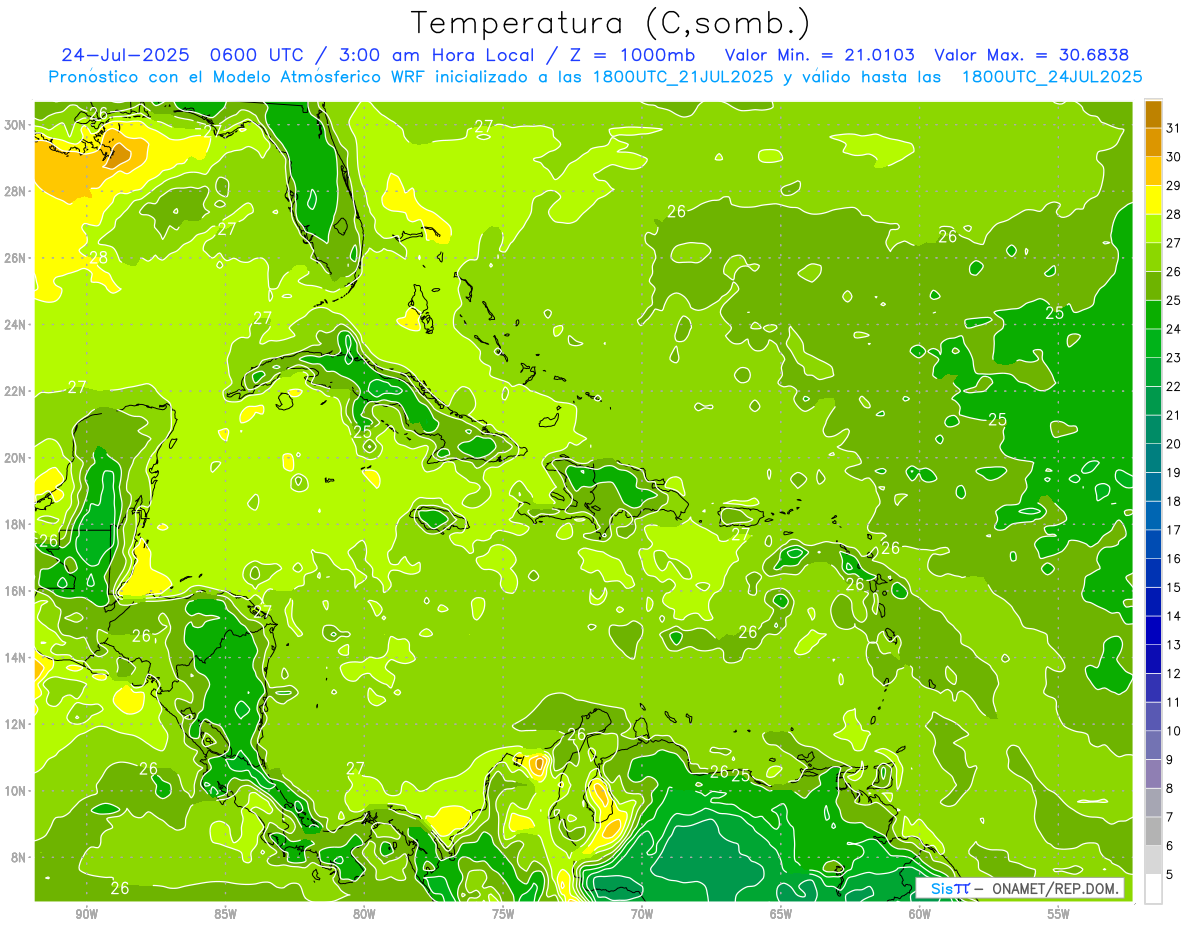Click the '30N' latitude axis label
The image size is (1200, 927).
click(17, 125)
